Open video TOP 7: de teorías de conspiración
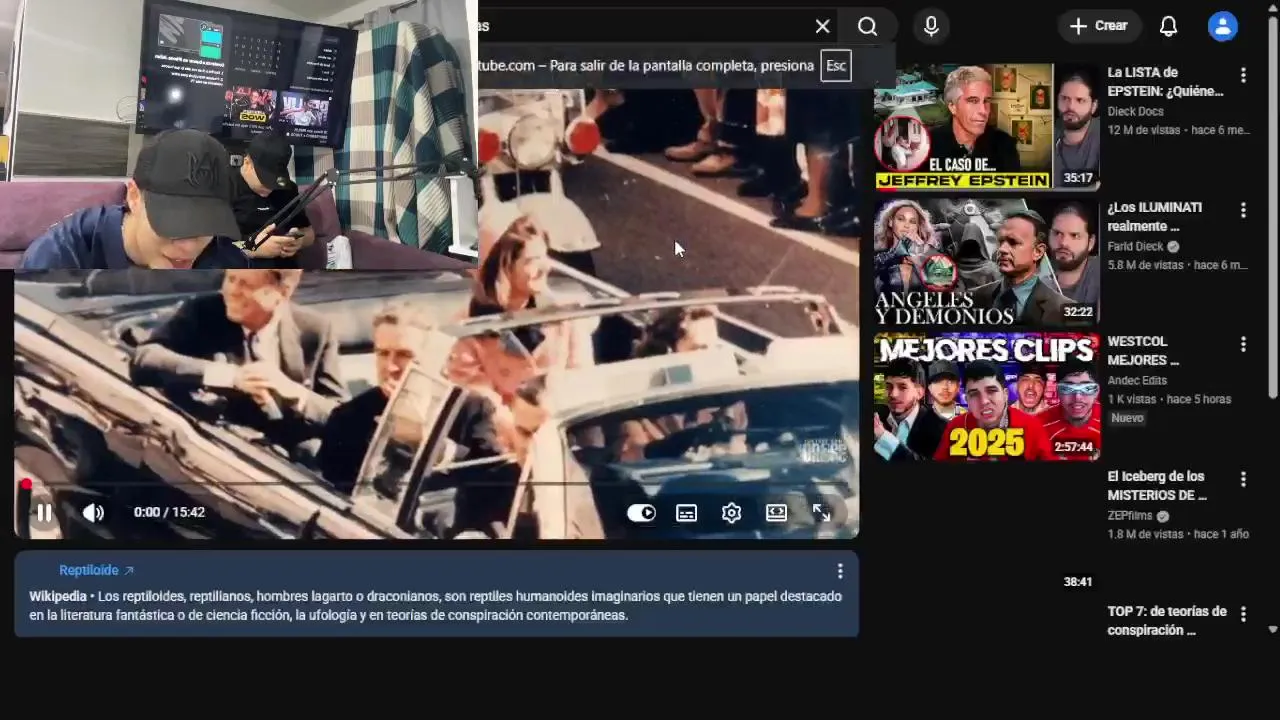 click(1167, 621)
